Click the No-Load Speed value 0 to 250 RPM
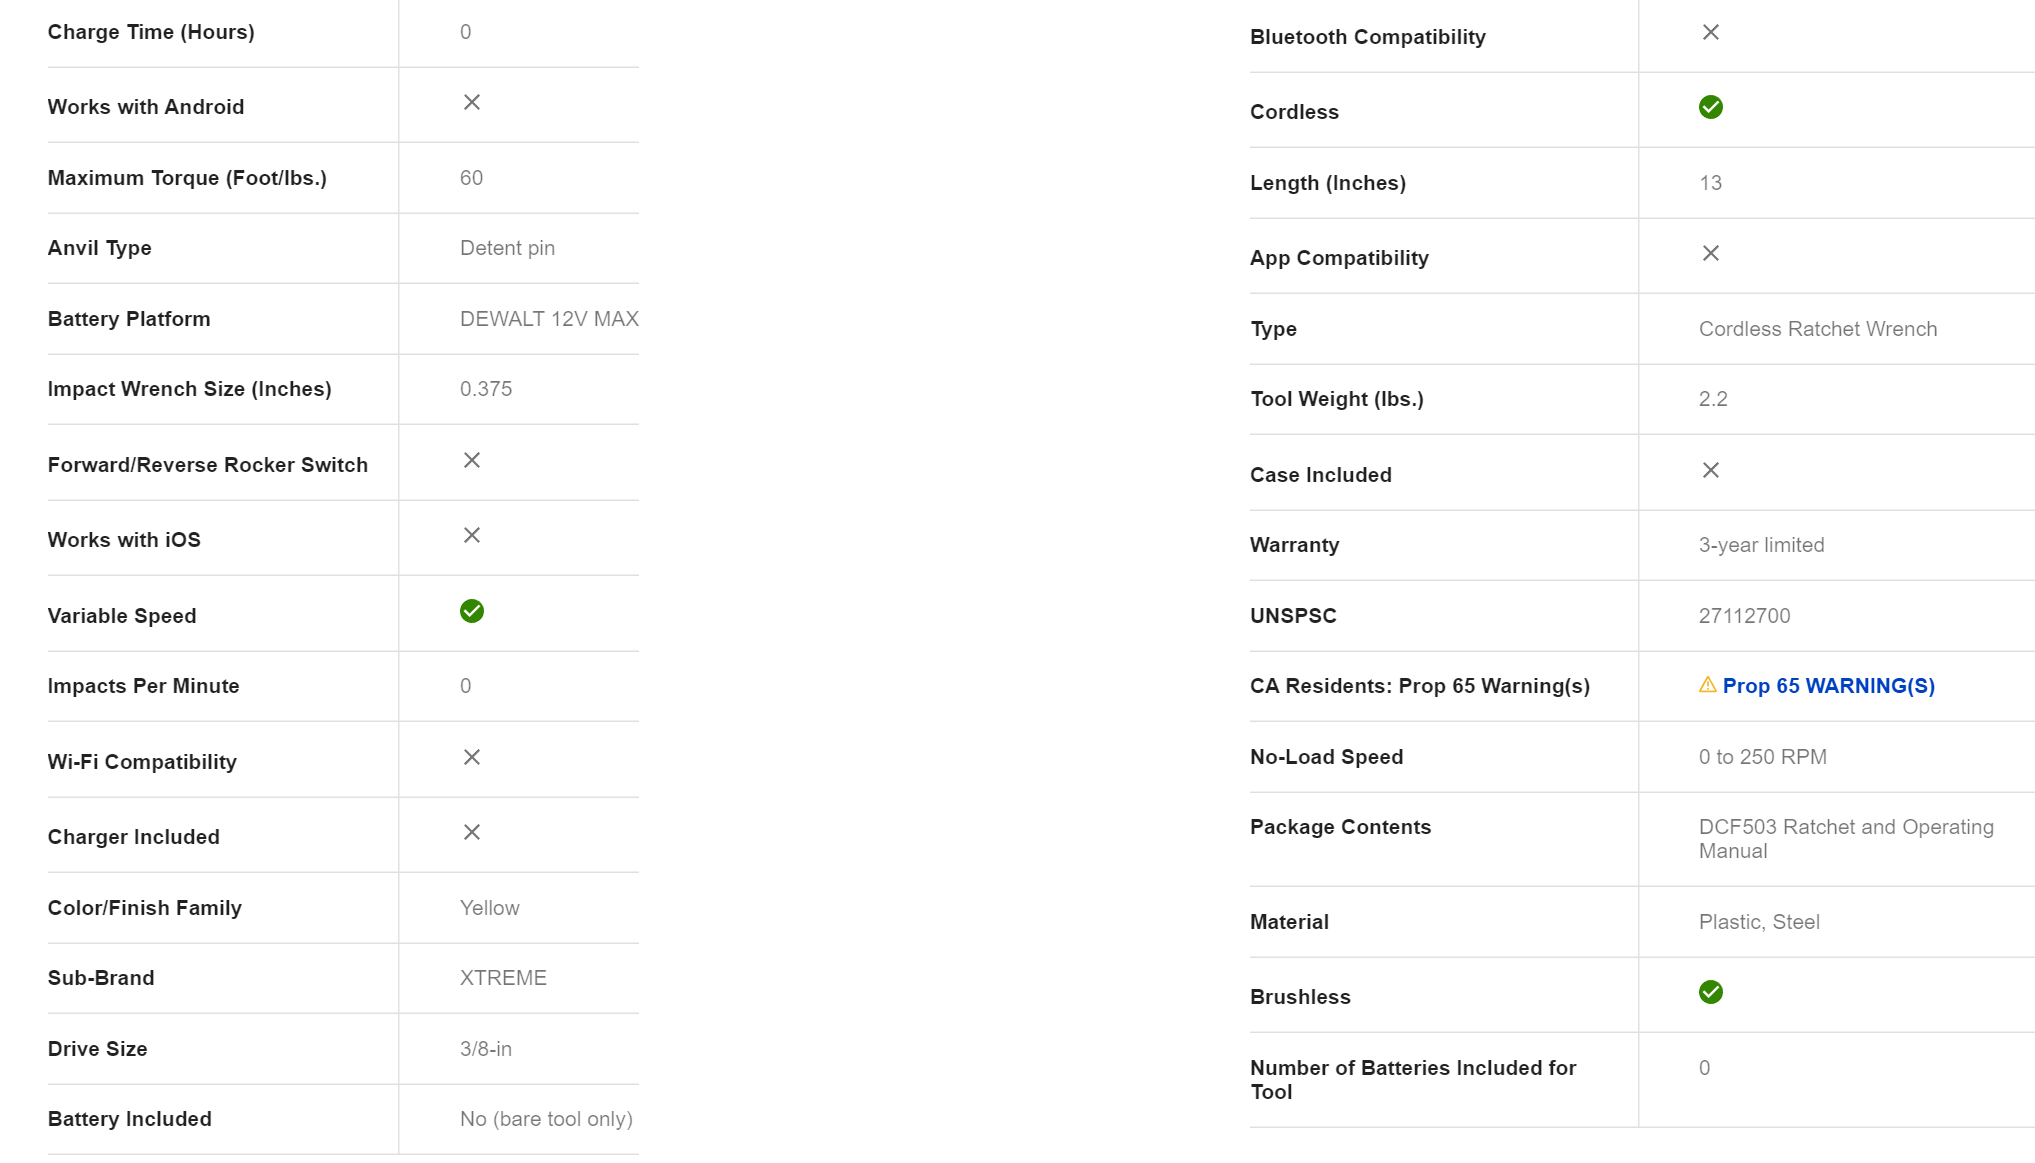 (1762, 757)
